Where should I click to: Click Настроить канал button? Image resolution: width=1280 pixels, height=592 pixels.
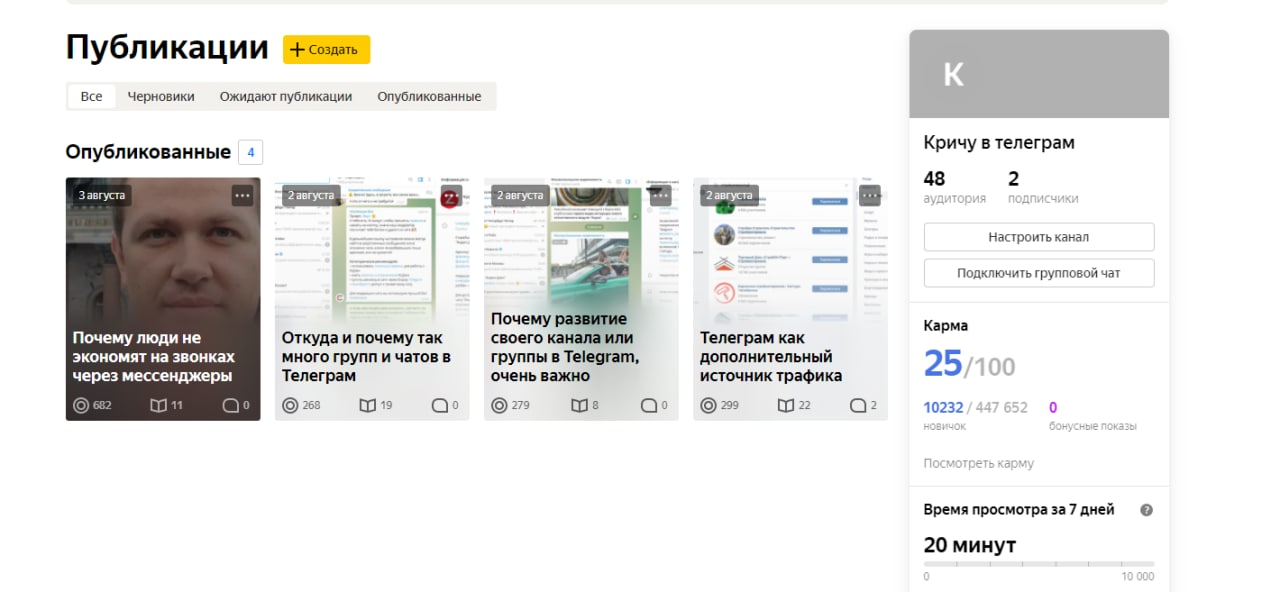point(1039,237)
